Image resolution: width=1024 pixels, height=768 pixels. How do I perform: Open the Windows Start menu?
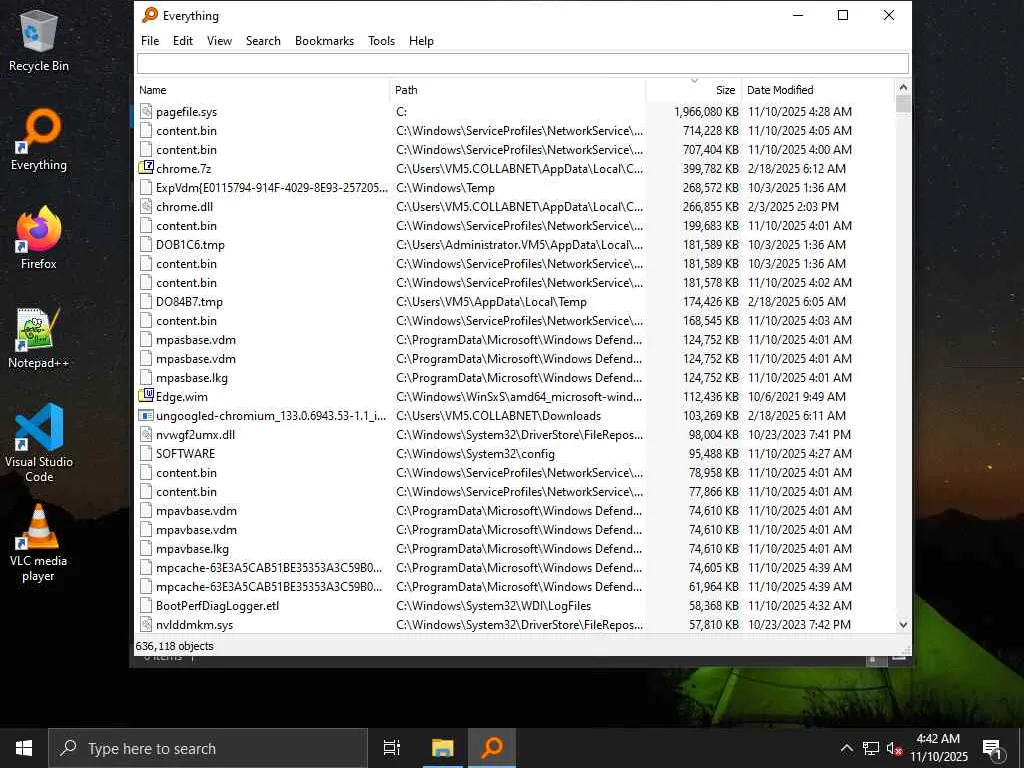pos(24,748)
